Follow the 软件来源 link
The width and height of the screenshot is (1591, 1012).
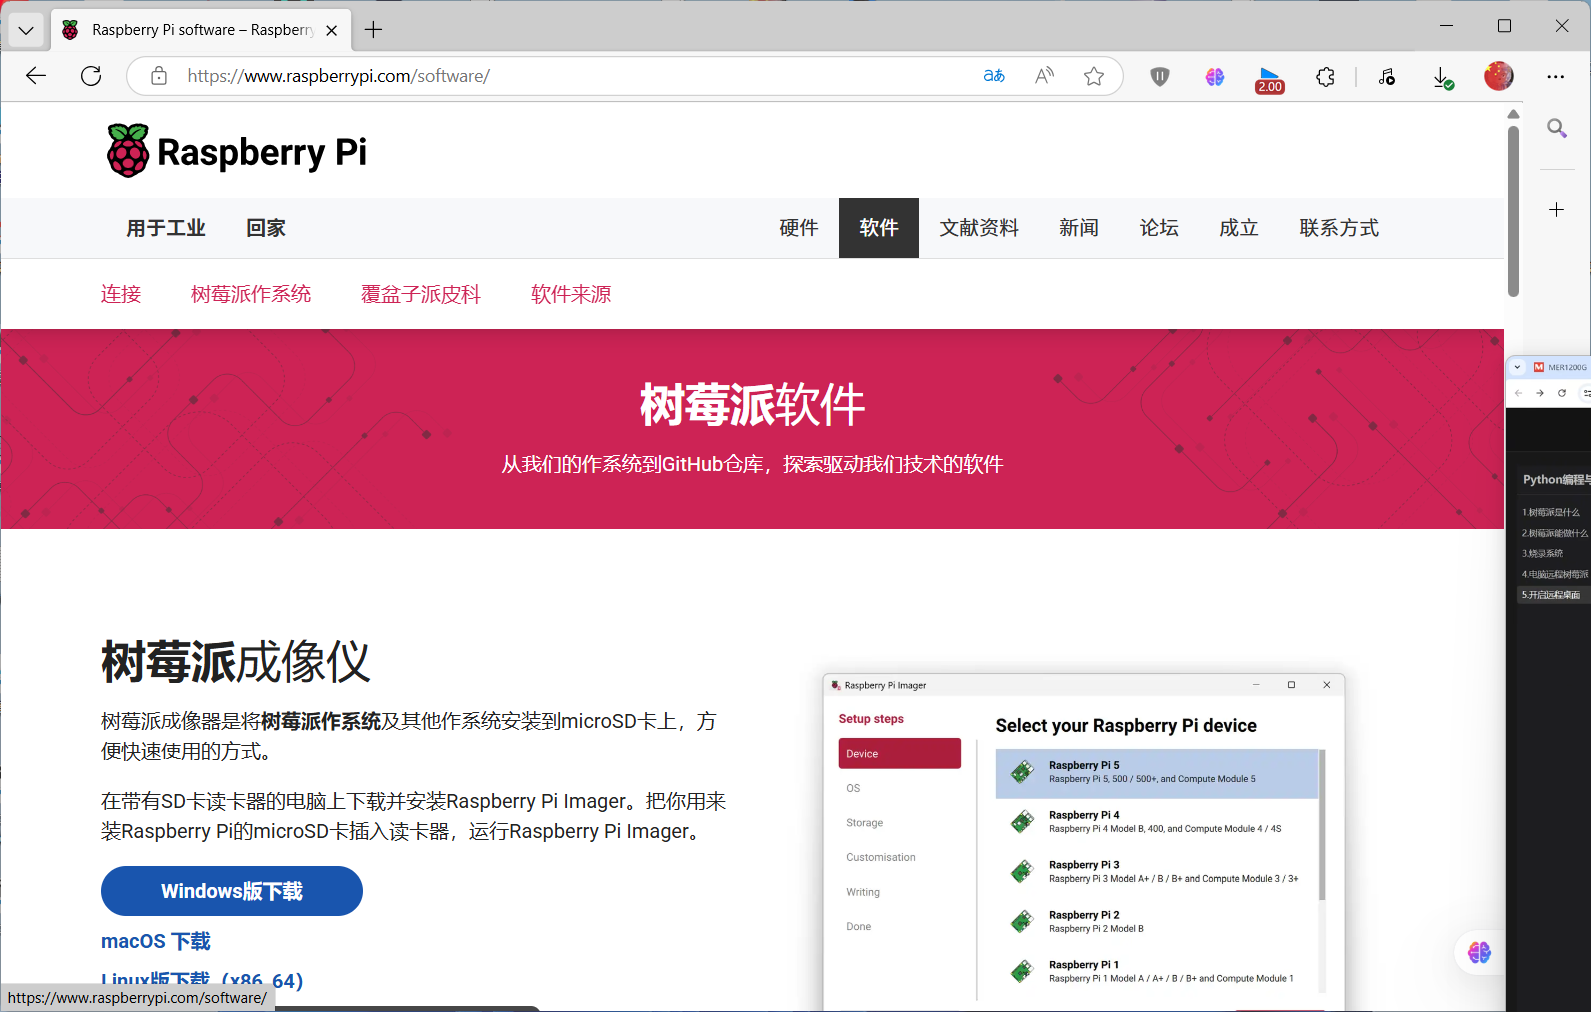coord(571,294)
